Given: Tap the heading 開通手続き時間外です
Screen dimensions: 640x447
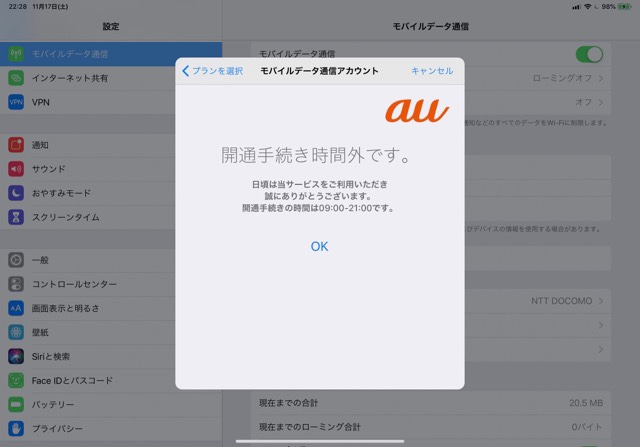Looking at the screenshot, I should (315, 155).
